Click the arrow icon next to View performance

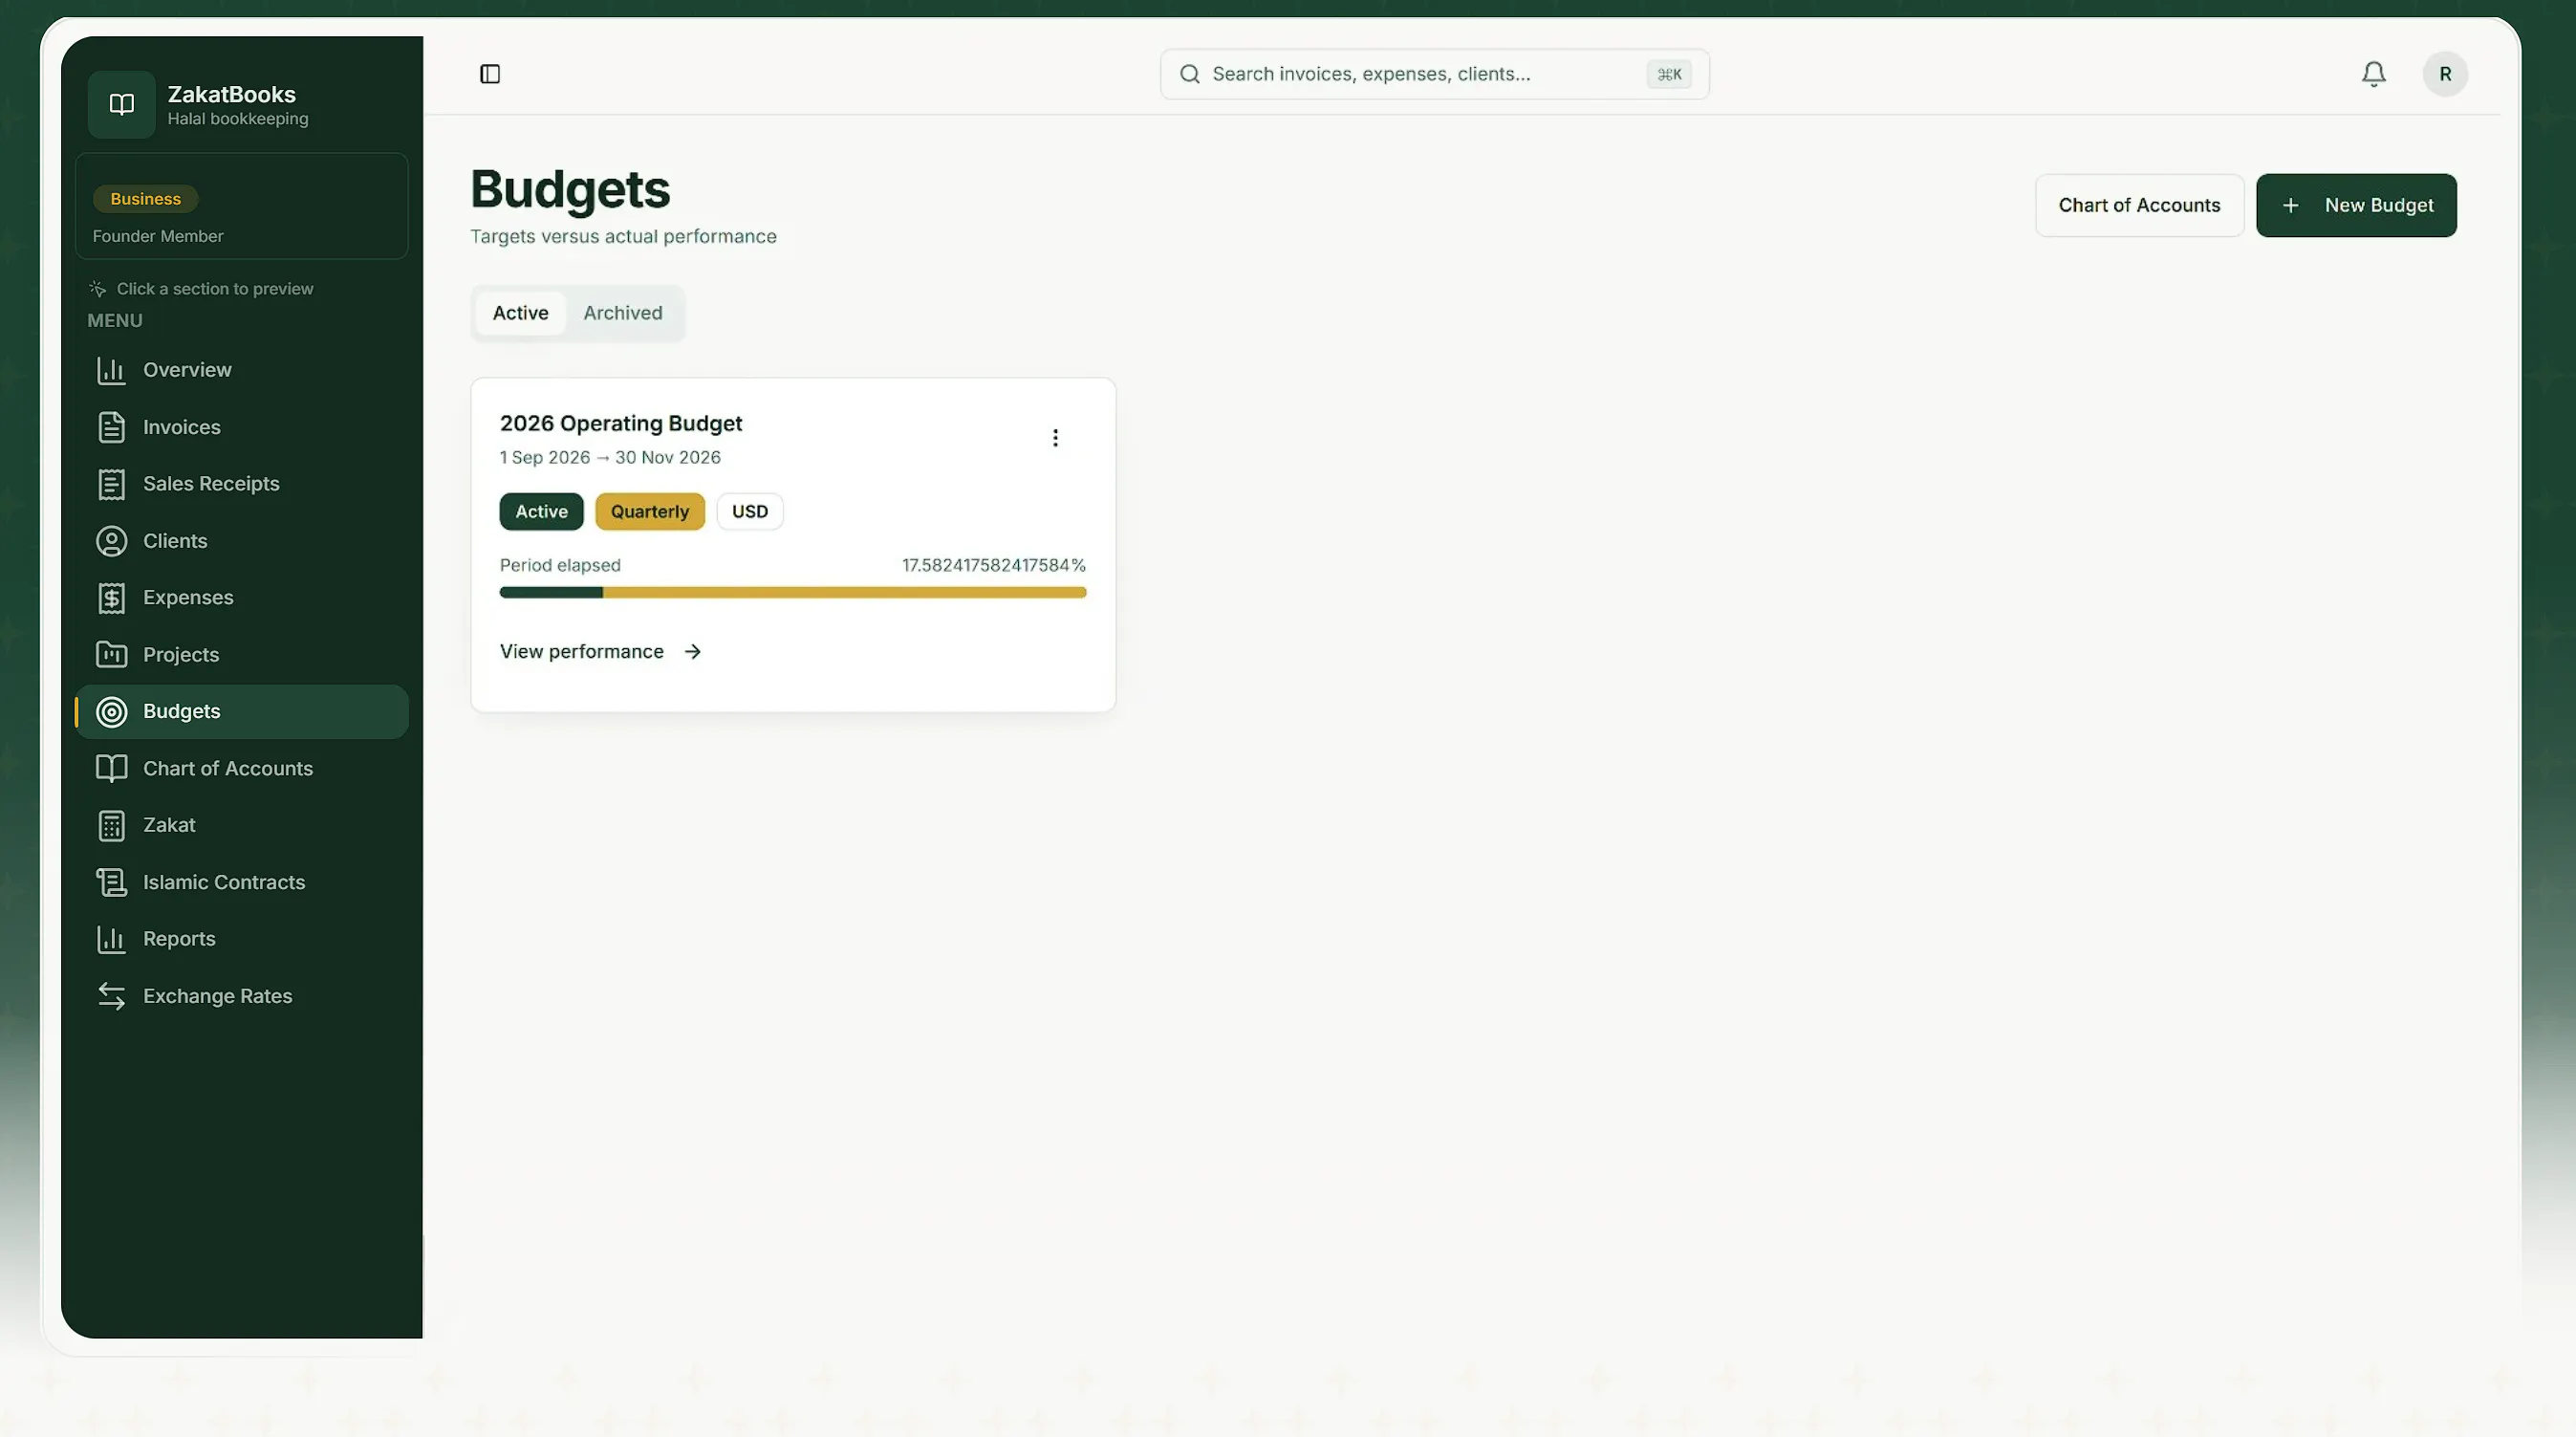coord(693,652)
